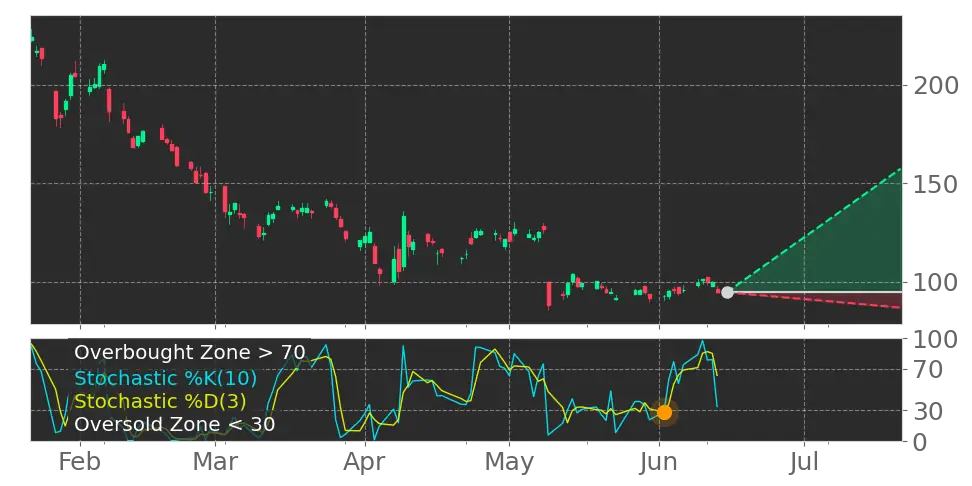Screen dimensions: 972x486
Task: Select the 'Stochastic %D(3)' legend label
Action: coord(160,401)
